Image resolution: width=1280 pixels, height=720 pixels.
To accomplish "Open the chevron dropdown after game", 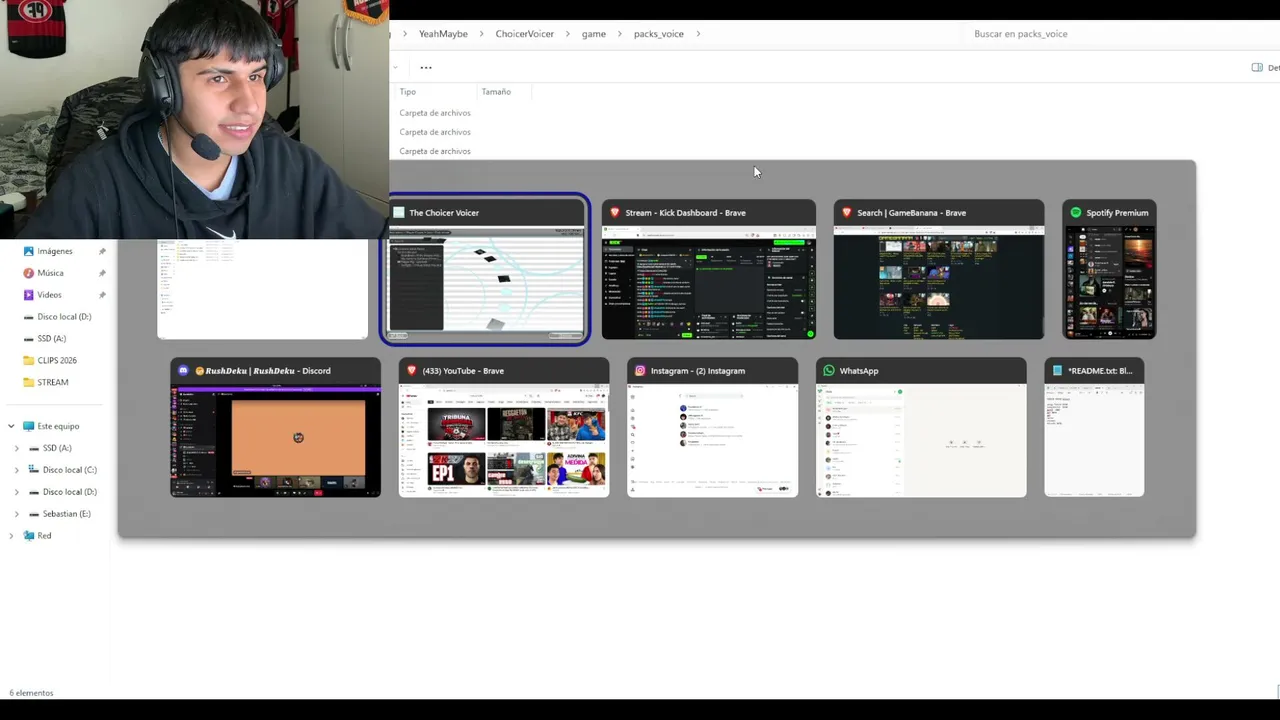I will pyautogui.click(x=619, y=34).
